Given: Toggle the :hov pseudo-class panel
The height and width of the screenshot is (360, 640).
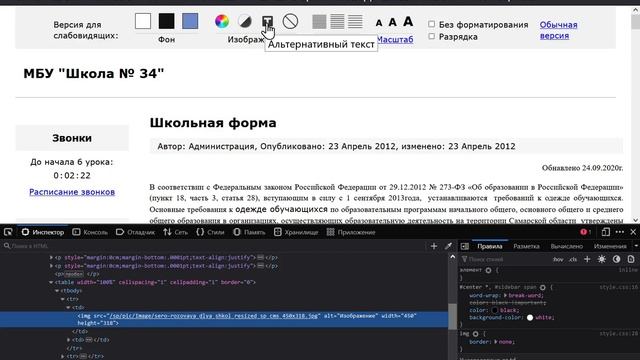Looking at the screenshot, I should [x=558, y=259].
